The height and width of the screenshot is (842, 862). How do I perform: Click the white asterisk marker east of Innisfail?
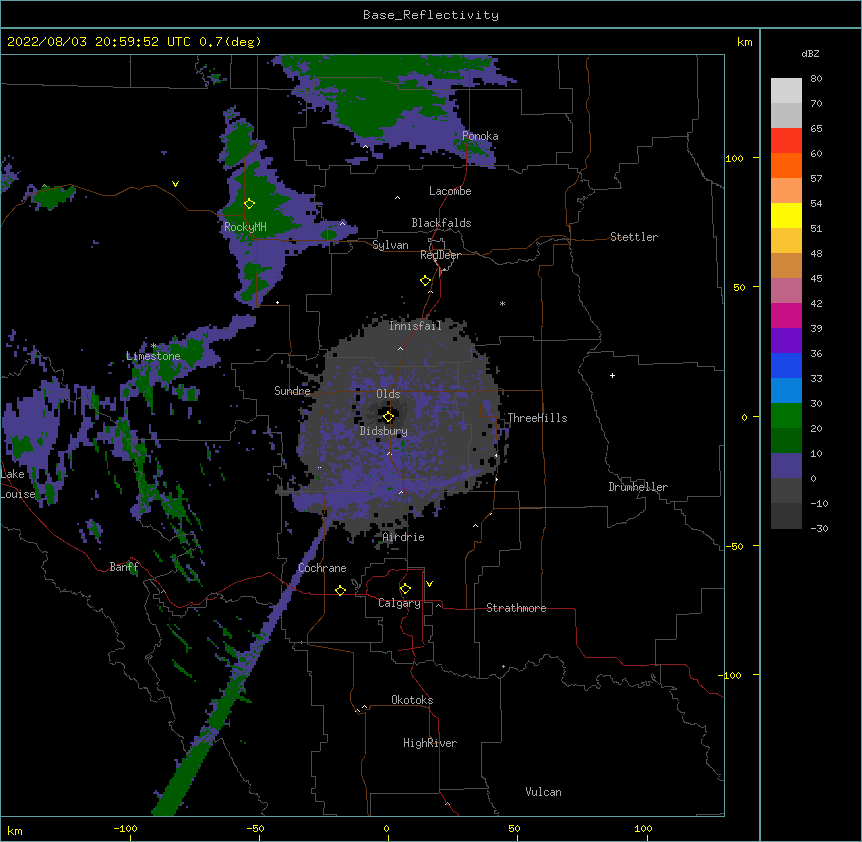[502, 303]
